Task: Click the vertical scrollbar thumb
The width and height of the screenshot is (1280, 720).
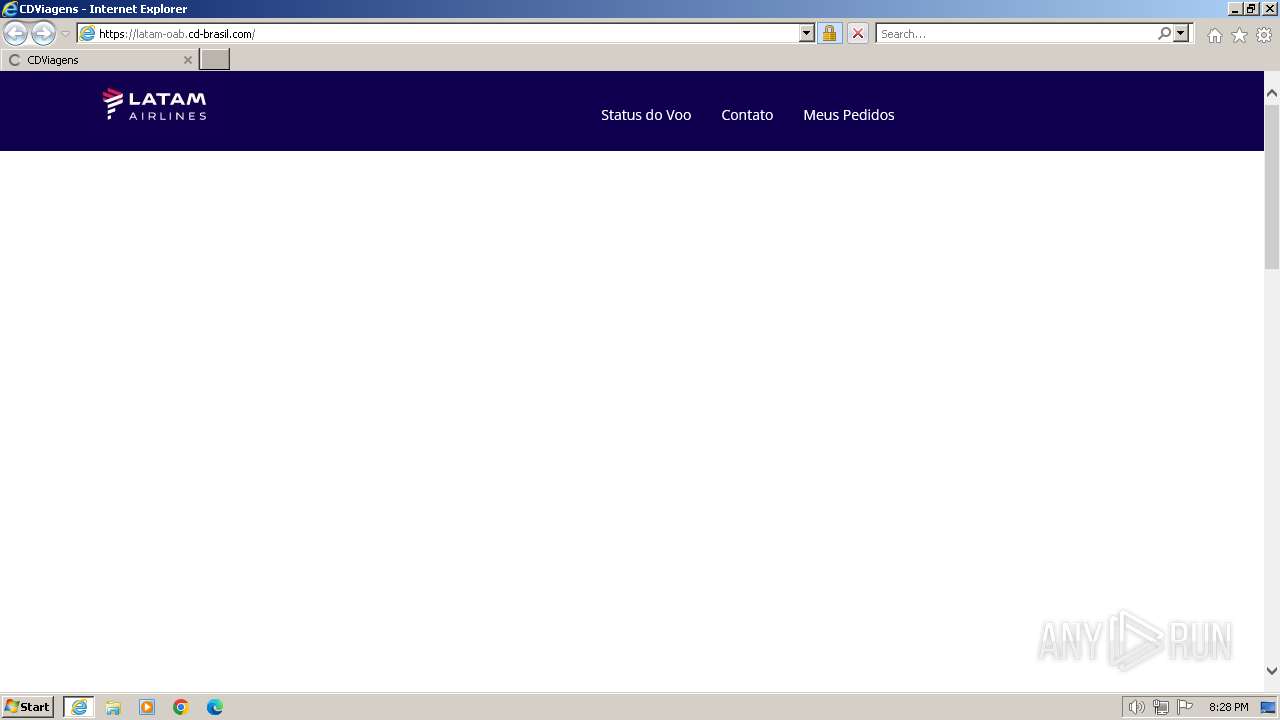Action: (x=1272, y=185)
